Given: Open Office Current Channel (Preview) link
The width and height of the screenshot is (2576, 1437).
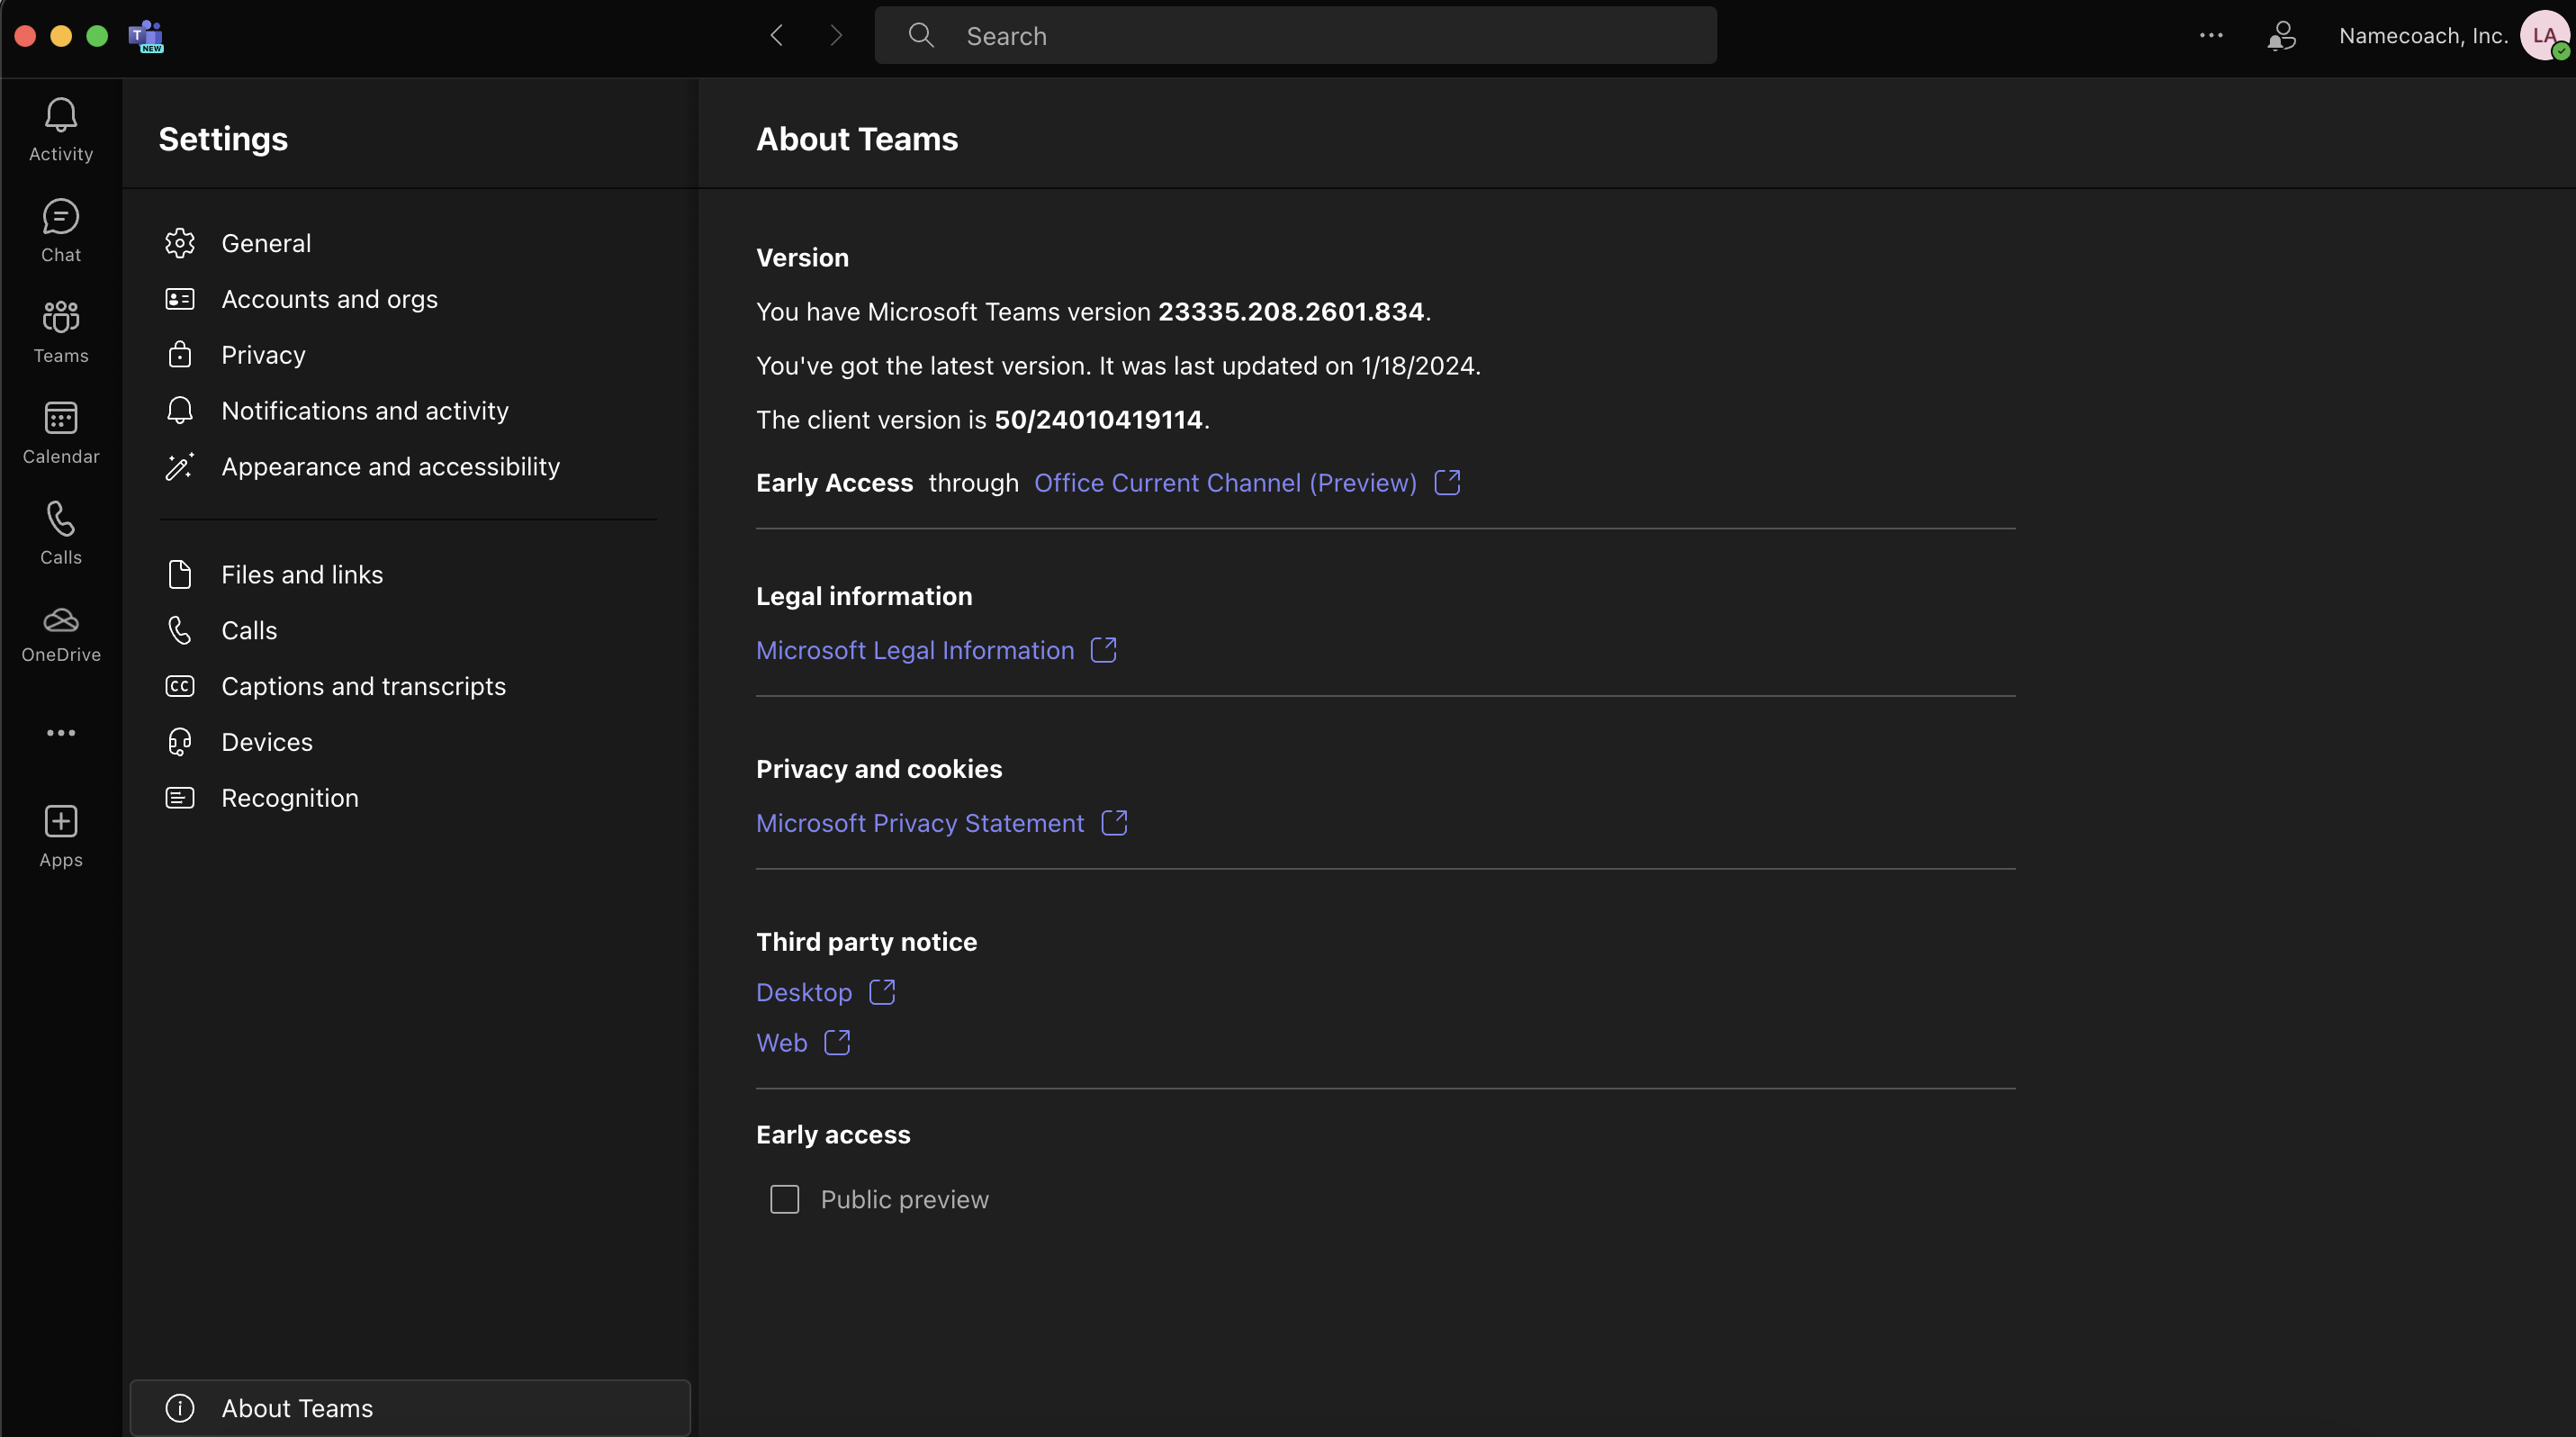Looking at the screenshot, I should coord(1225,483).
